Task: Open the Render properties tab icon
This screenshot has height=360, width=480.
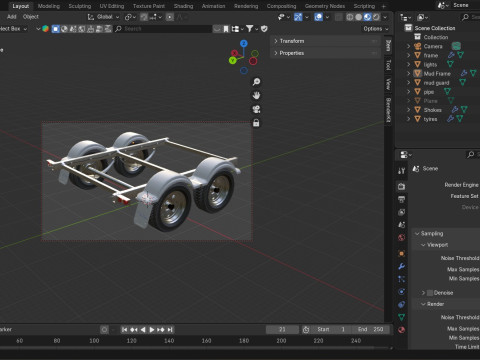Action: coord(401,186)
